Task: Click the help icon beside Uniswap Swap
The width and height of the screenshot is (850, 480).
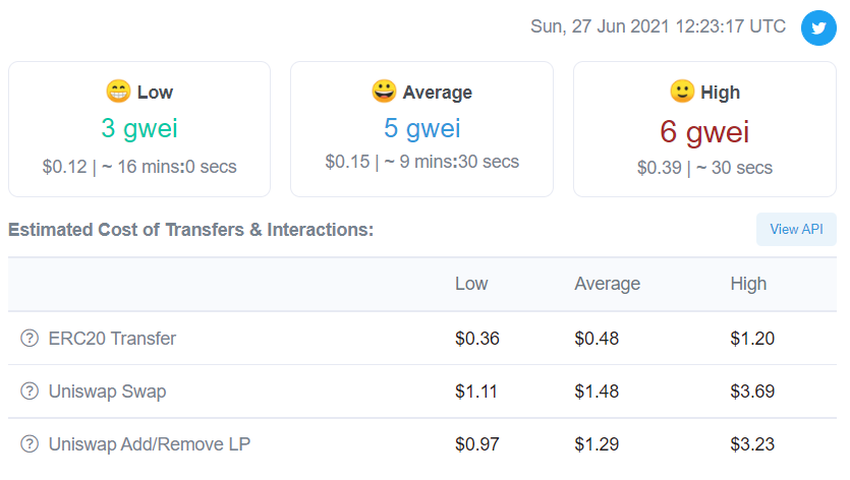Action: pos(29,391)
